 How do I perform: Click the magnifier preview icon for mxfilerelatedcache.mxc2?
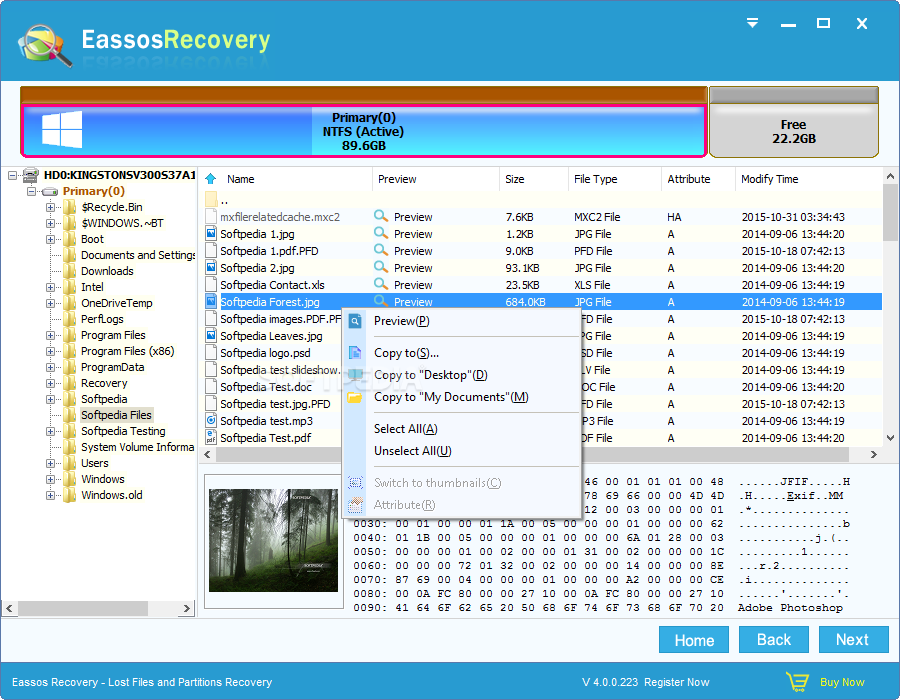(381, 216)
